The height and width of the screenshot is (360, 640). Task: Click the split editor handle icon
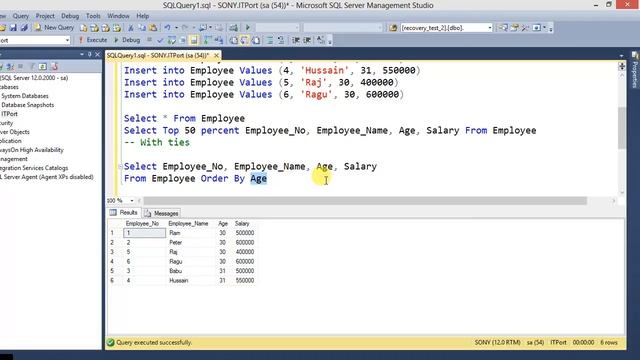point(622,66)
